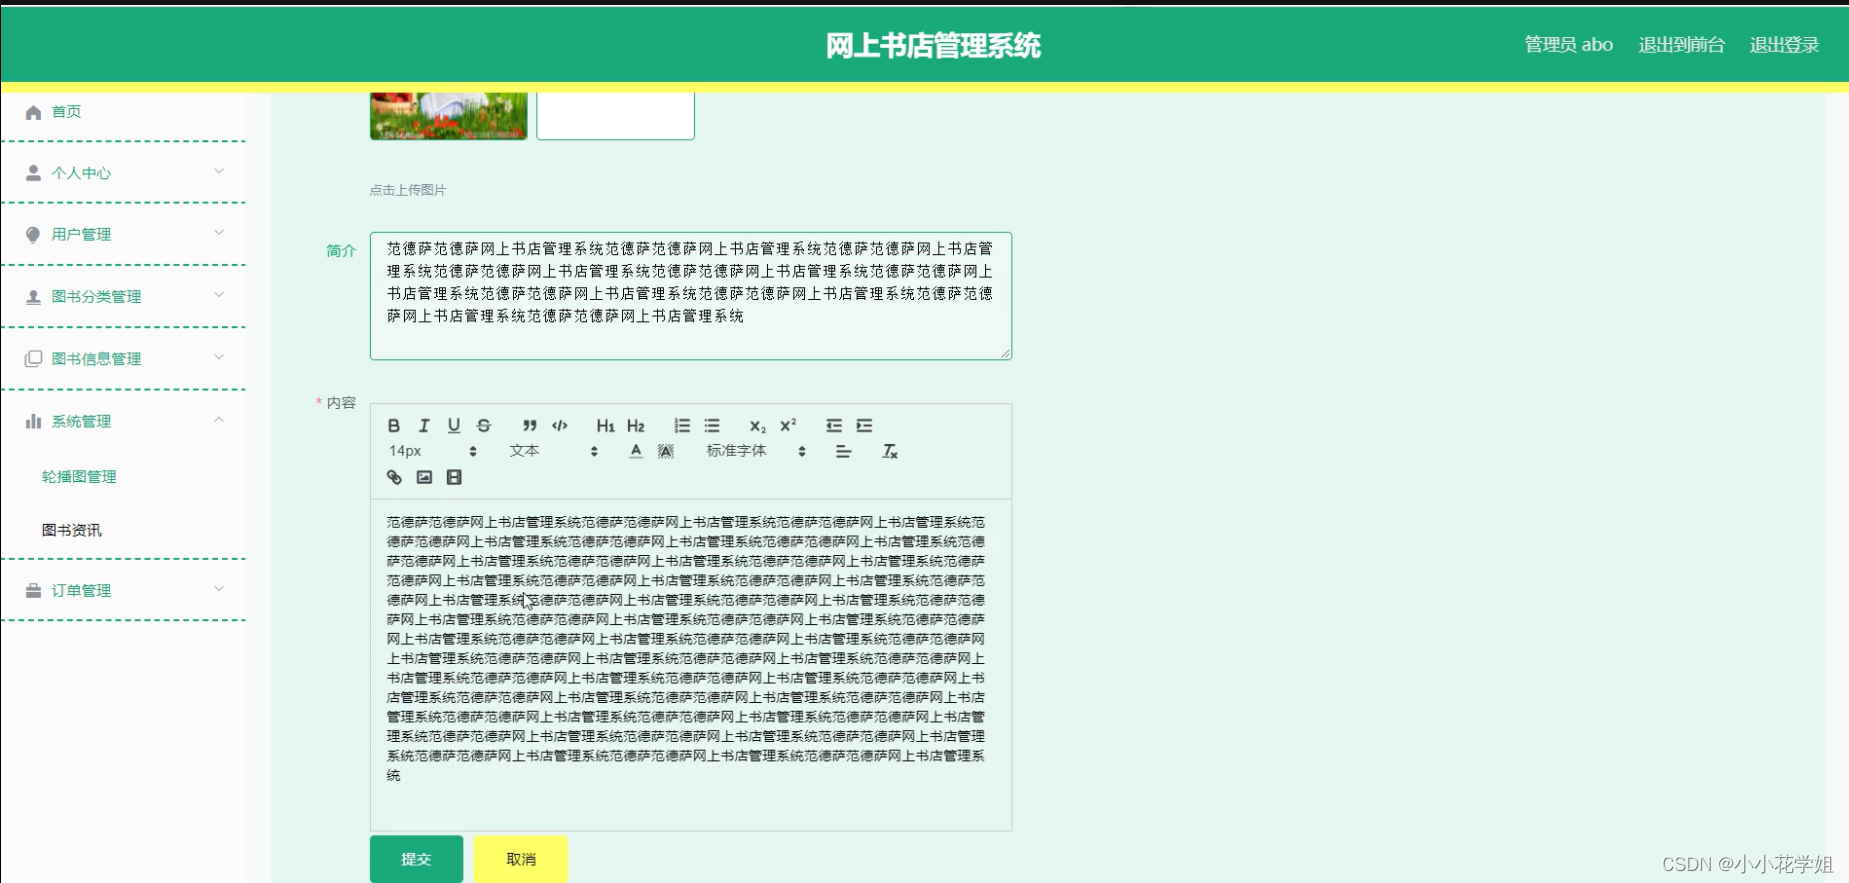The height and width of the screenshot is (883, 1849).
Task: Apply superscript formatting
Action: coord(788,426)
